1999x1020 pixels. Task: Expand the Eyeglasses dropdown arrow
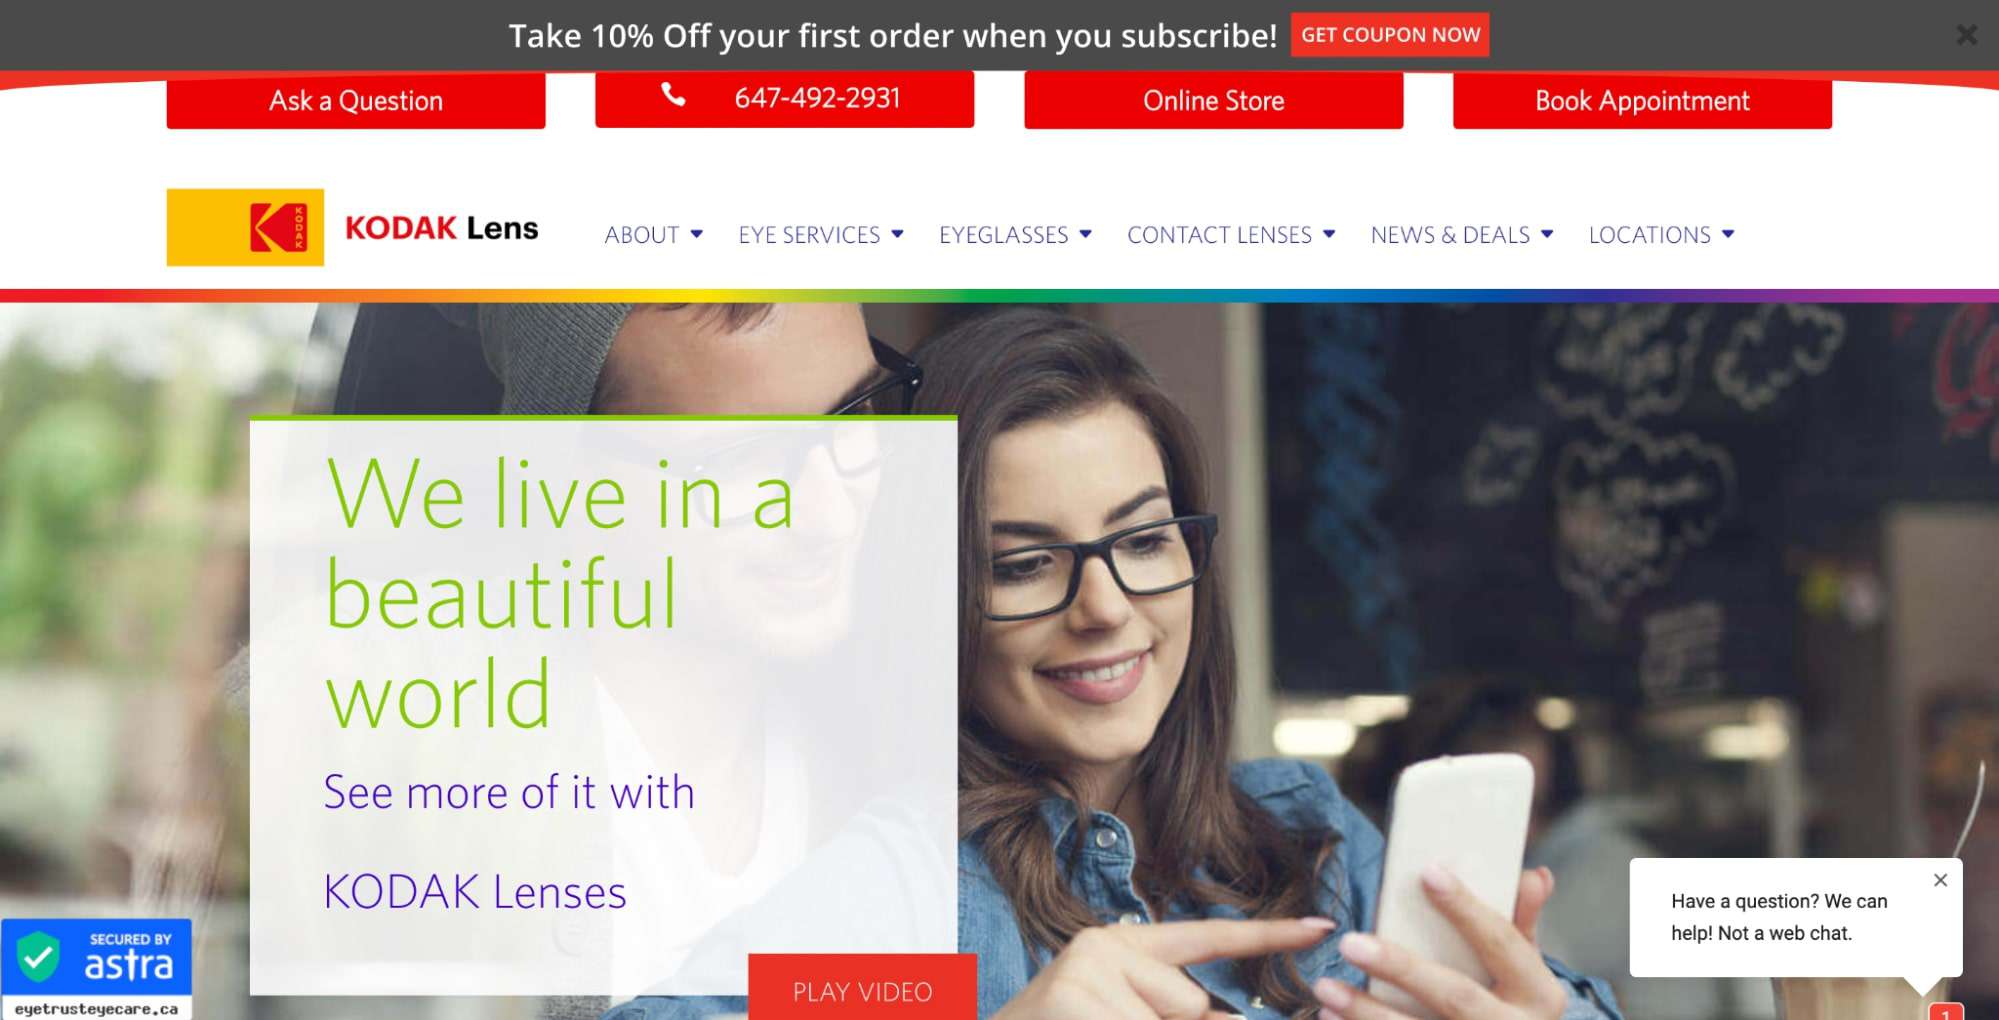[x=1085, y=234]
